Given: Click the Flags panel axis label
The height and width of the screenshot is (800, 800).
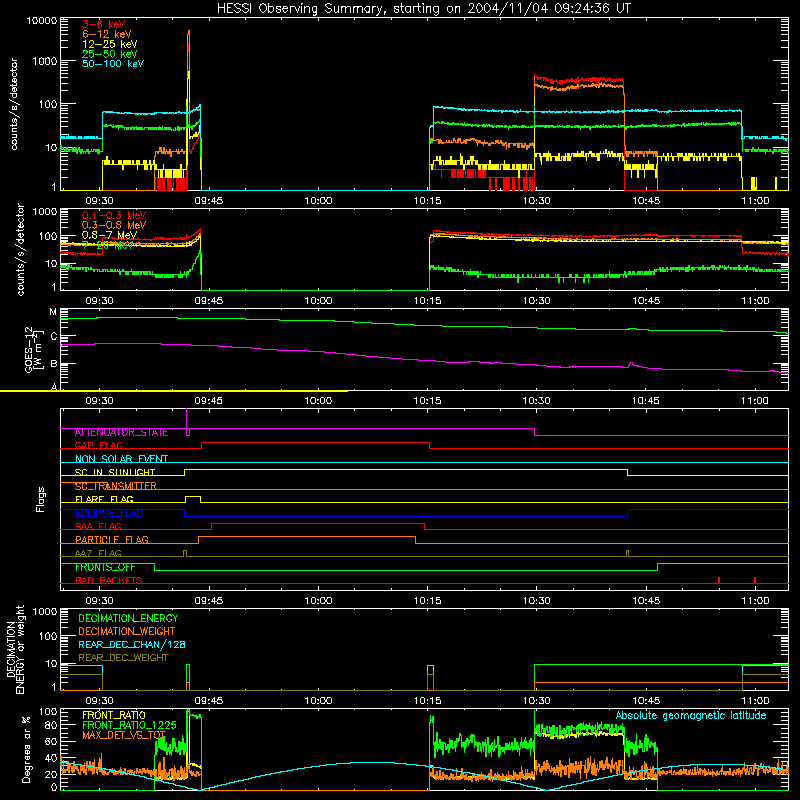Looking at the screenshot, I should click(x=40, y=499).
